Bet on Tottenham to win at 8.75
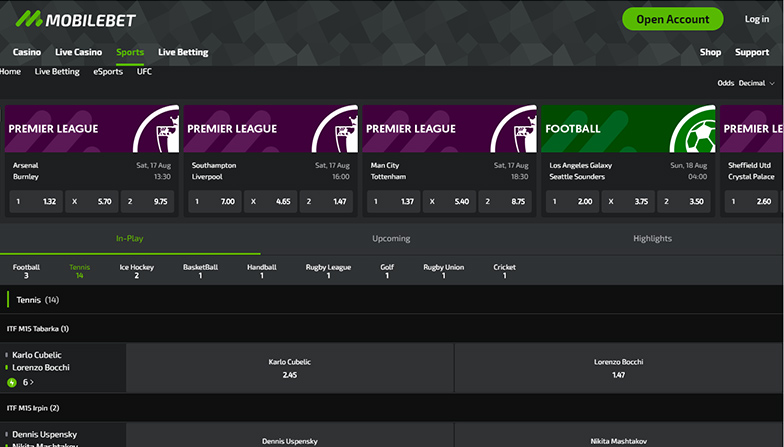The image size is (784, 447). (505, 202)
